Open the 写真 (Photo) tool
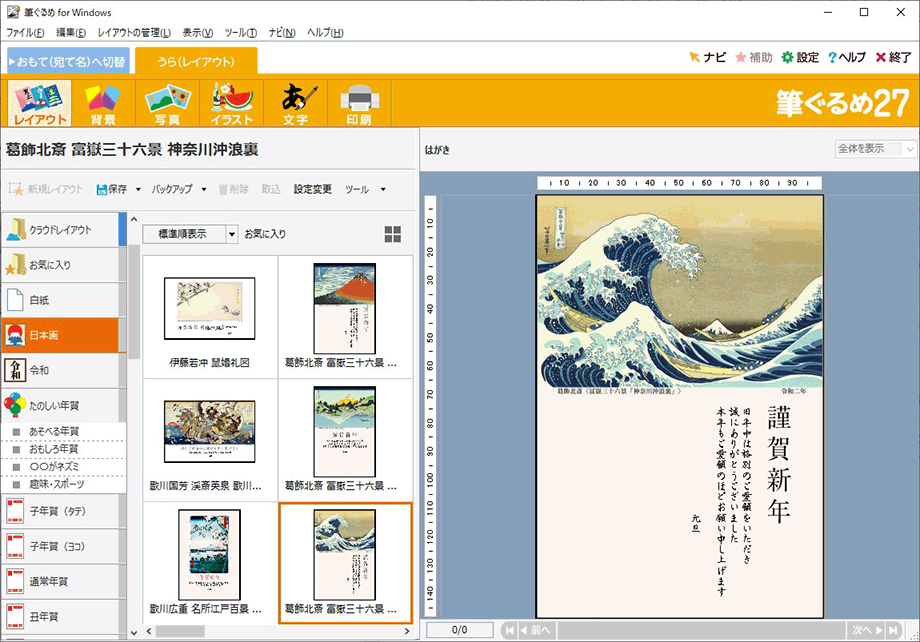Image resolution: width=920 pixels, height=642 pixels. (167, 103)
